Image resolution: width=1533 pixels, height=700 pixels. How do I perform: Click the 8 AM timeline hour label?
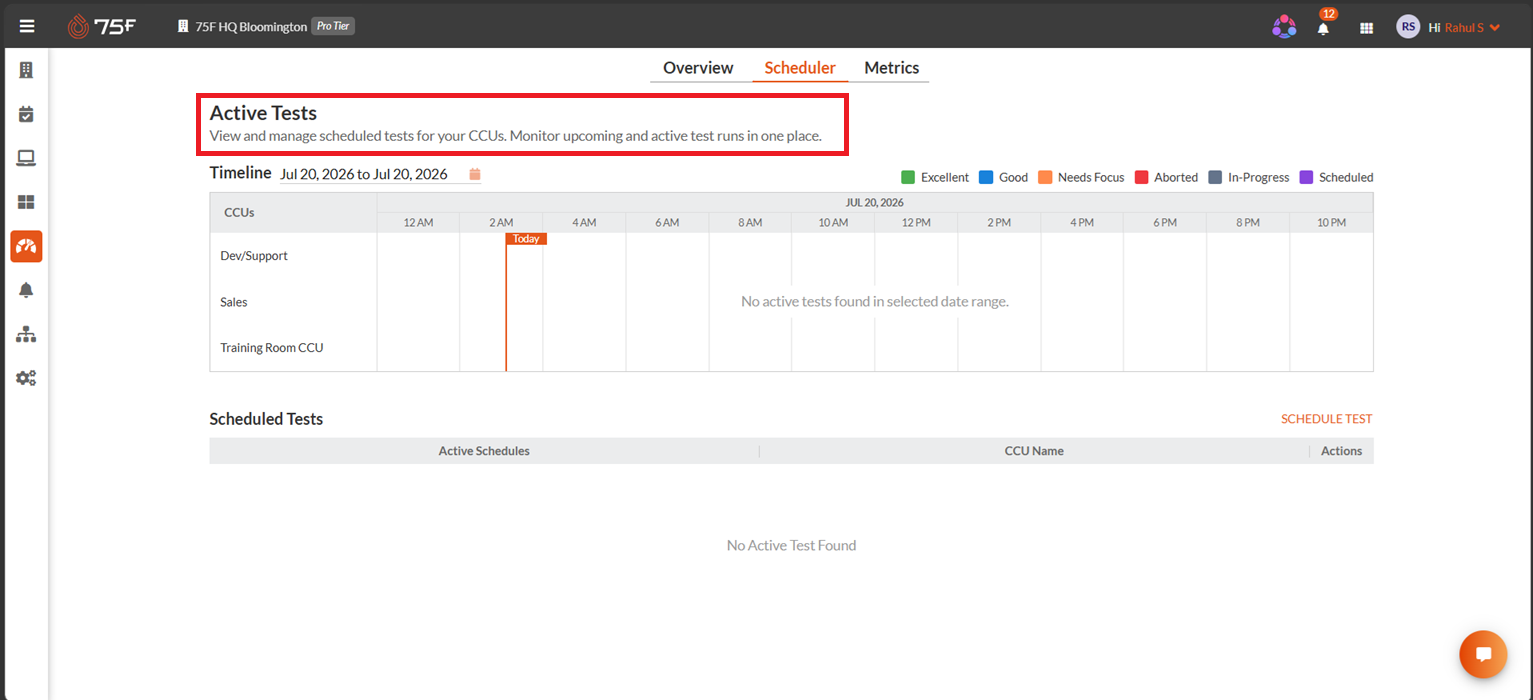[x=750, y=222]
